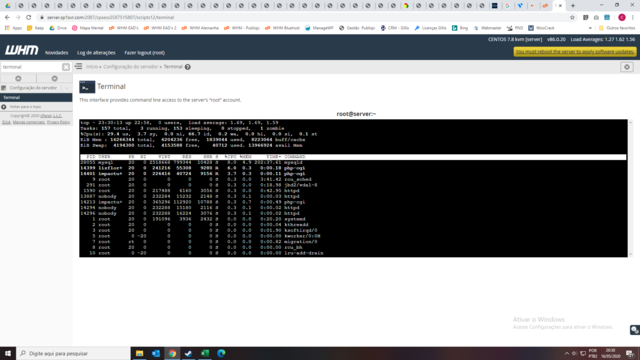640x360 pixels.
Task: Click the terminal column header bar
Action: [353, 157]
